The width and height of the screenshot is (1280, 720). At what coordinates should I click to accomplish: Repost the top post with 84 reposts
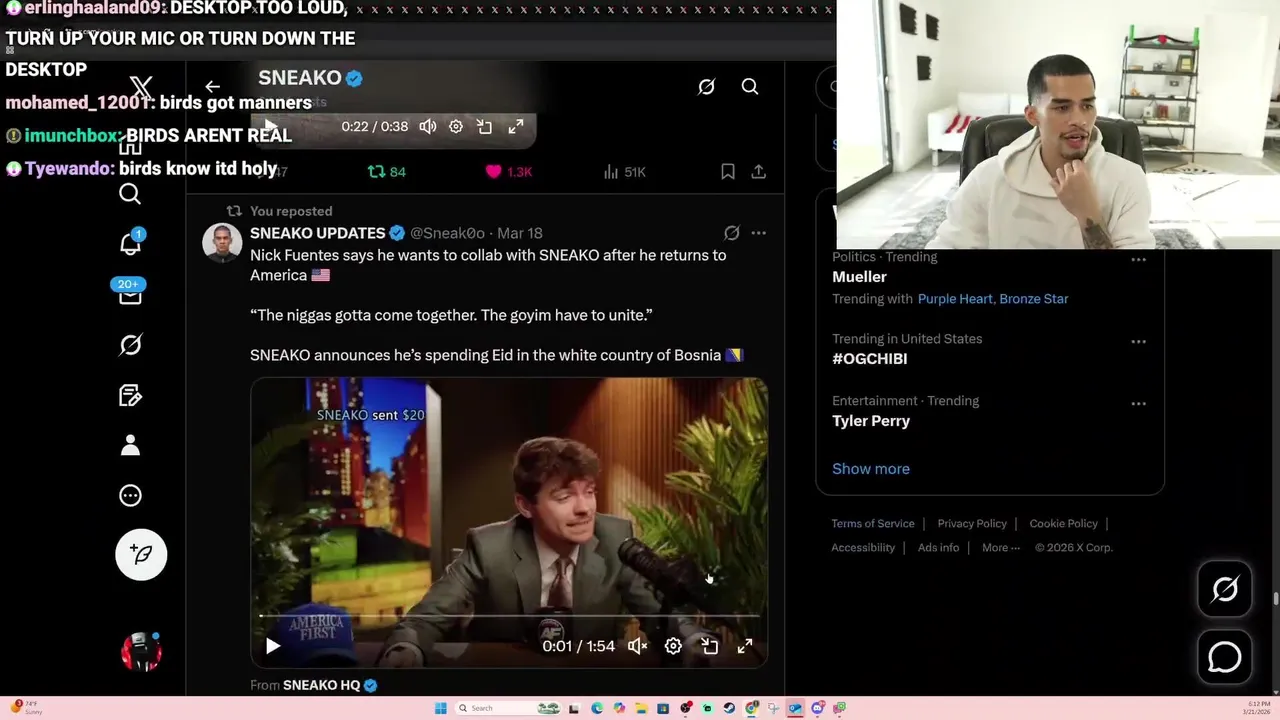tap(386, 172)
